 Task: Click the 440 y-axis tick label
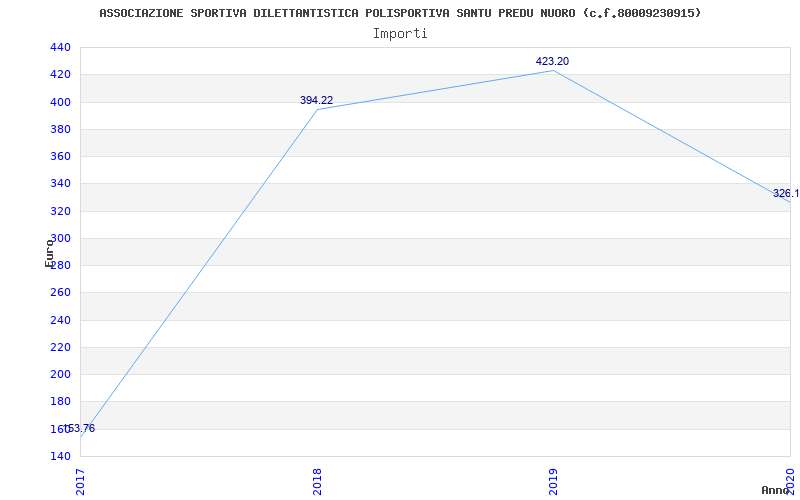(60, 47)
